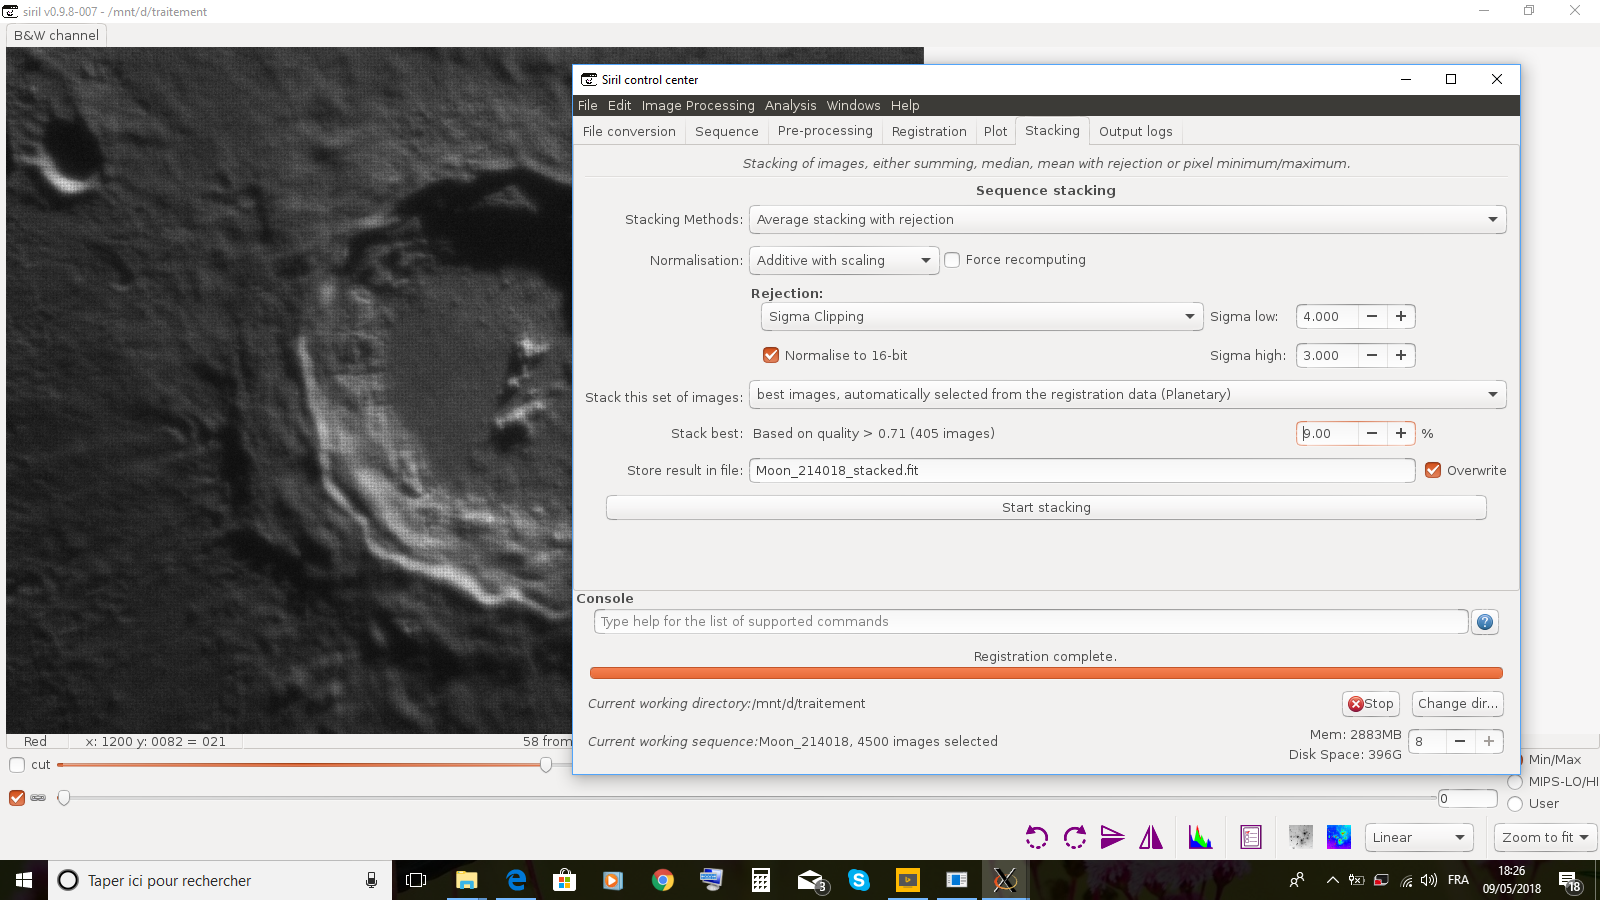Click the upper cut slider handle

point(546,765)
